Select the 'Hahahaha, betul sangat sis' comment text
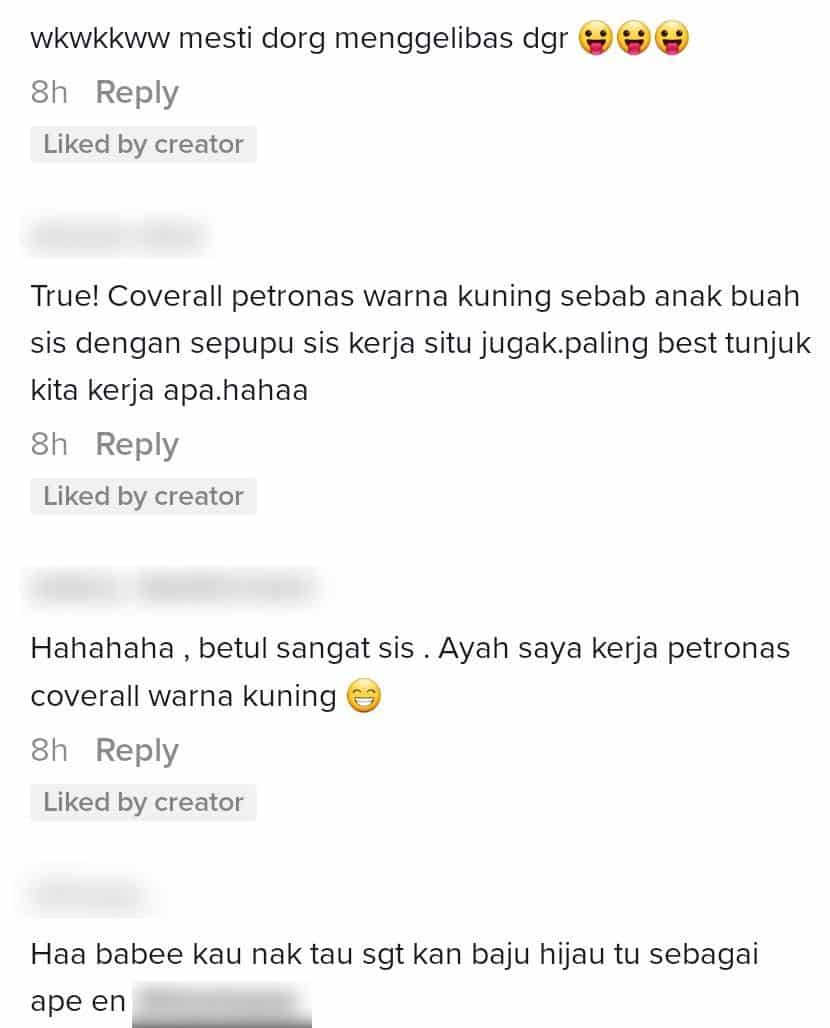 (x=410, y=672)
